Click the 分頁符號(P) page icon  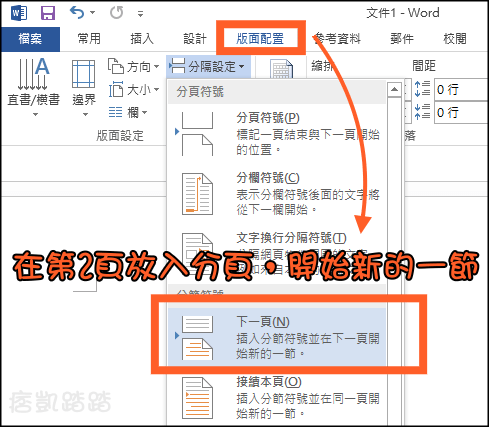tap(197, 134)
